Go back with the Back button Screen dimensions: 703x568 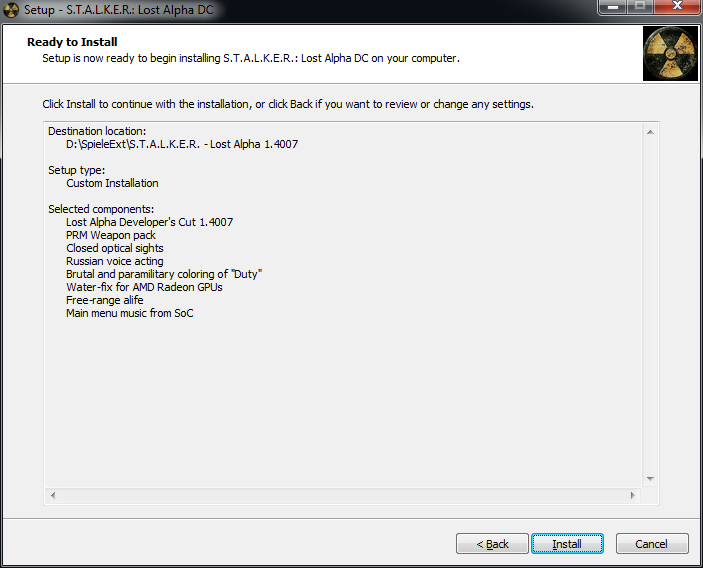pos(492,544)
